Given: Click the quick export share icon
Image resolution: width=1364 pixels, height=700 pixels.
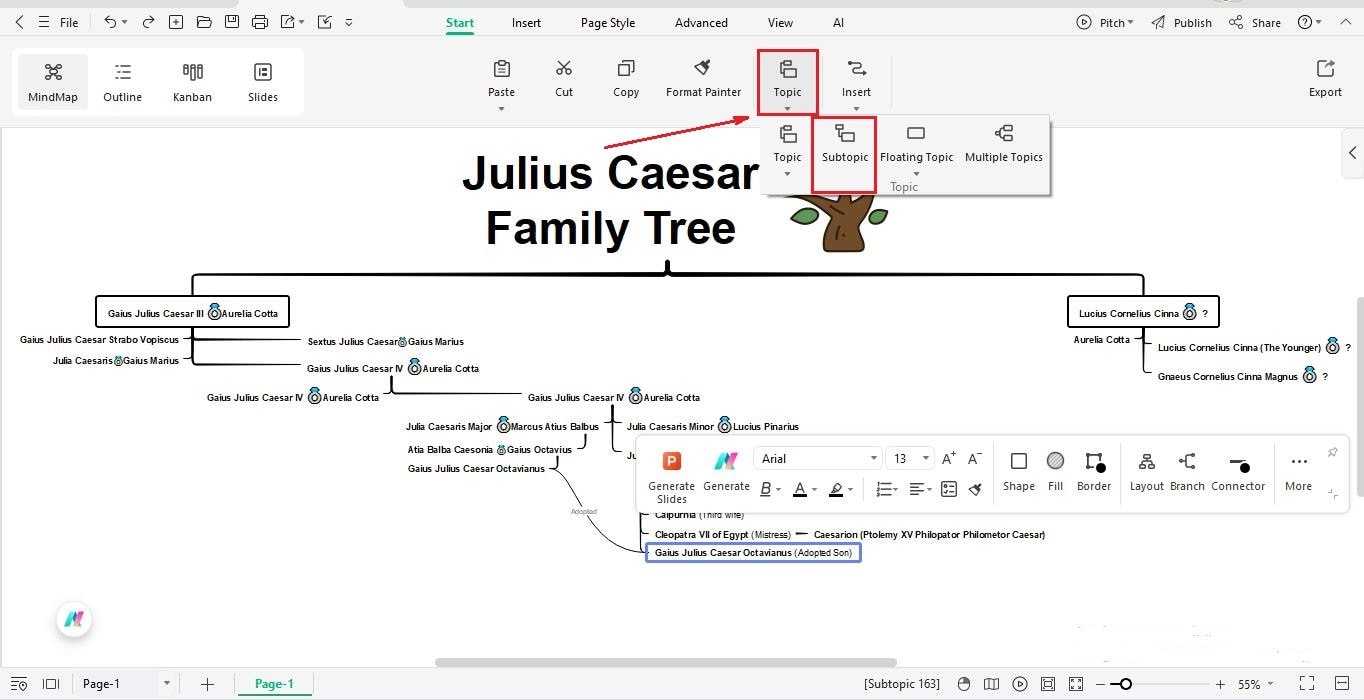Looking at the screenshot, I should pyautogui.click(x=288, y=22).
